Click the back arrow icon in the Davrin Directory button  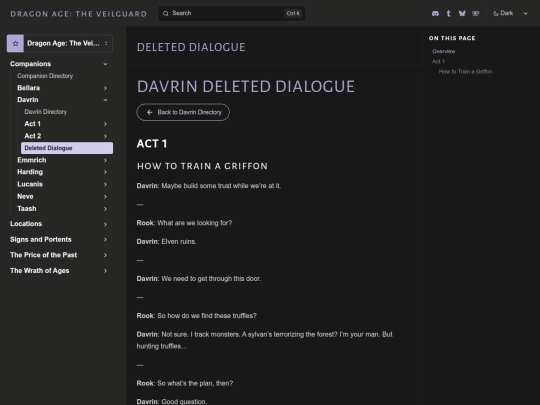149,112
